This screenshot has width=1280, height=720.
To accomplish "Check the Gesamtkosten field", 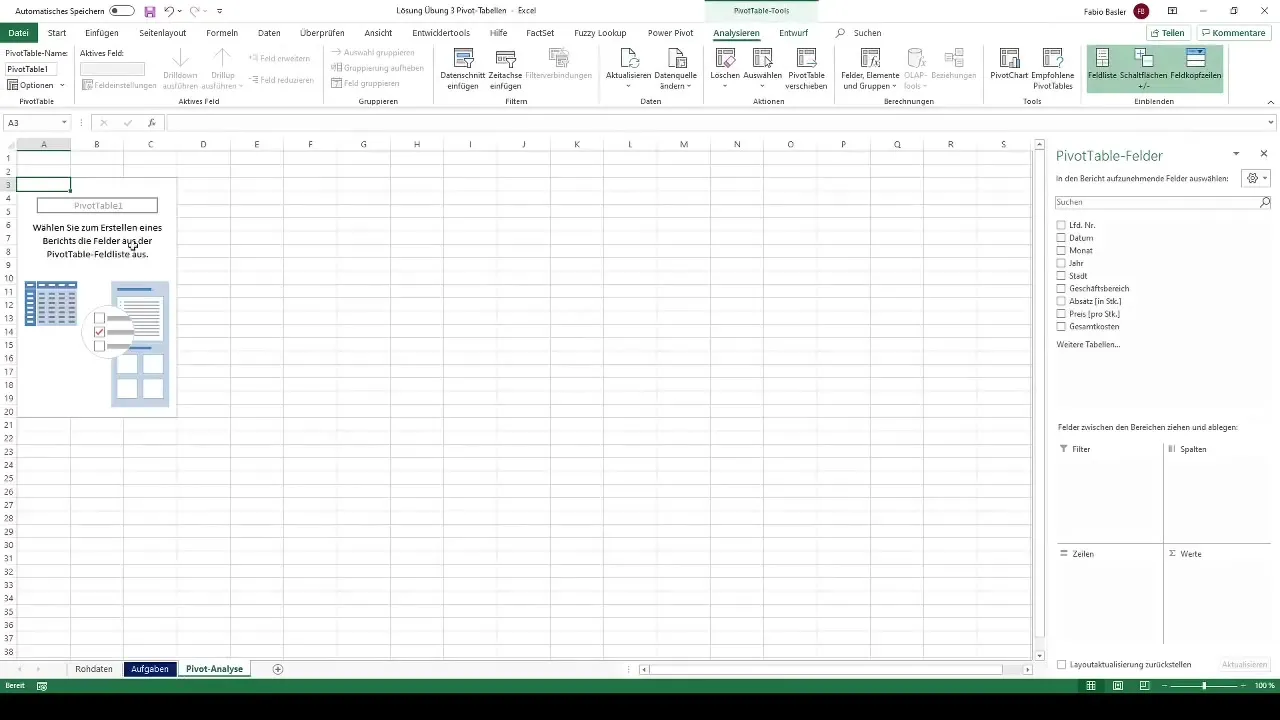I will [x=1062, y=327].
